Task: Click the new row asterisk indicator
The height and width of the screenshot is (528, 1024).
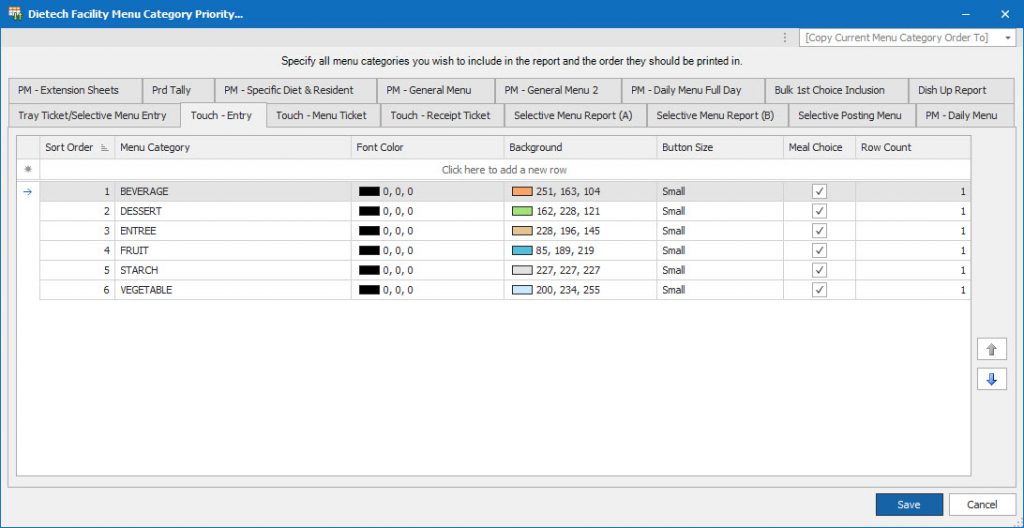Action: pos(28,170)
